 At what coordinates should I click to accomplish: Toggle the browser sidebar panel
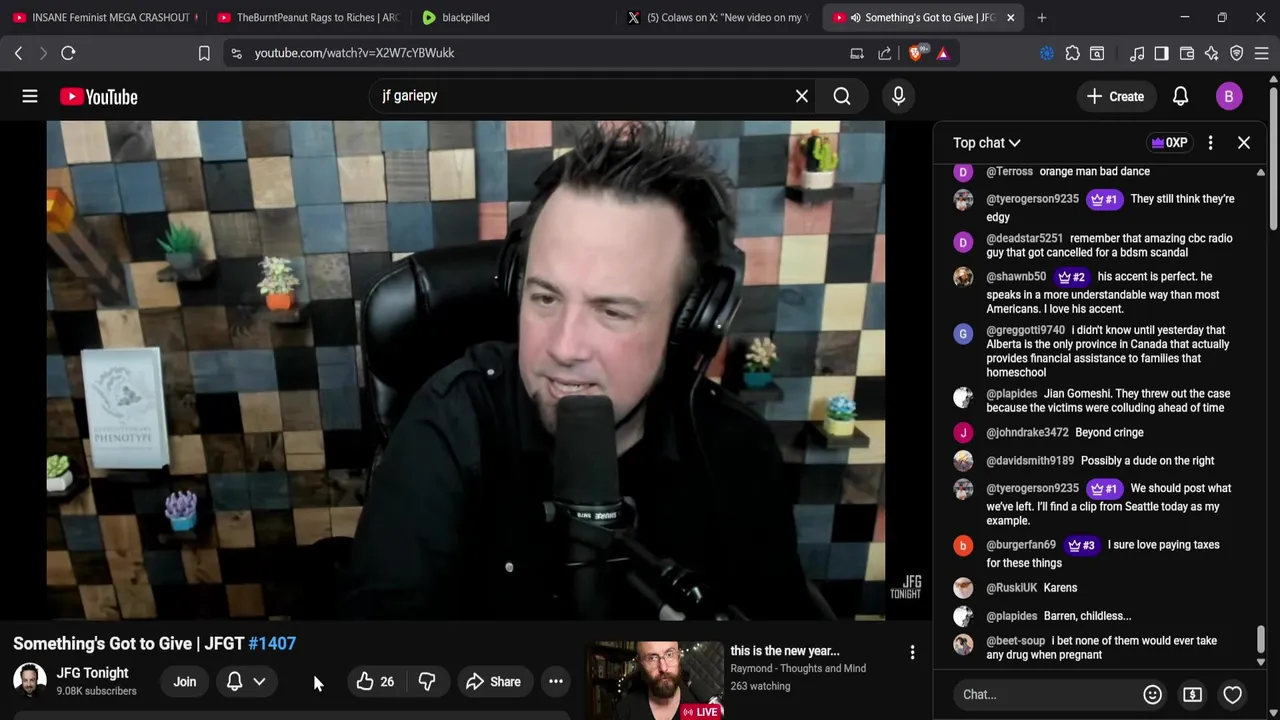(x=1161, y=53)
